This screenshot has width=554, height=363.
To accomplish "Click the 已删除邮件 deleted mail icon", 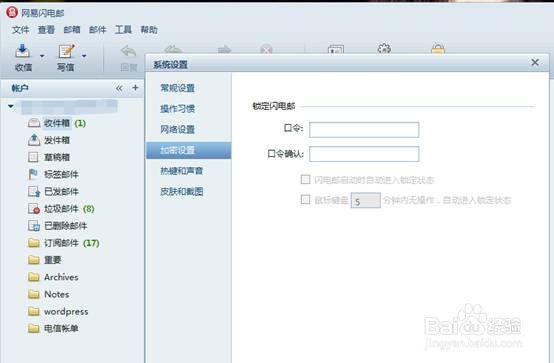I will [x=34, y=226].
